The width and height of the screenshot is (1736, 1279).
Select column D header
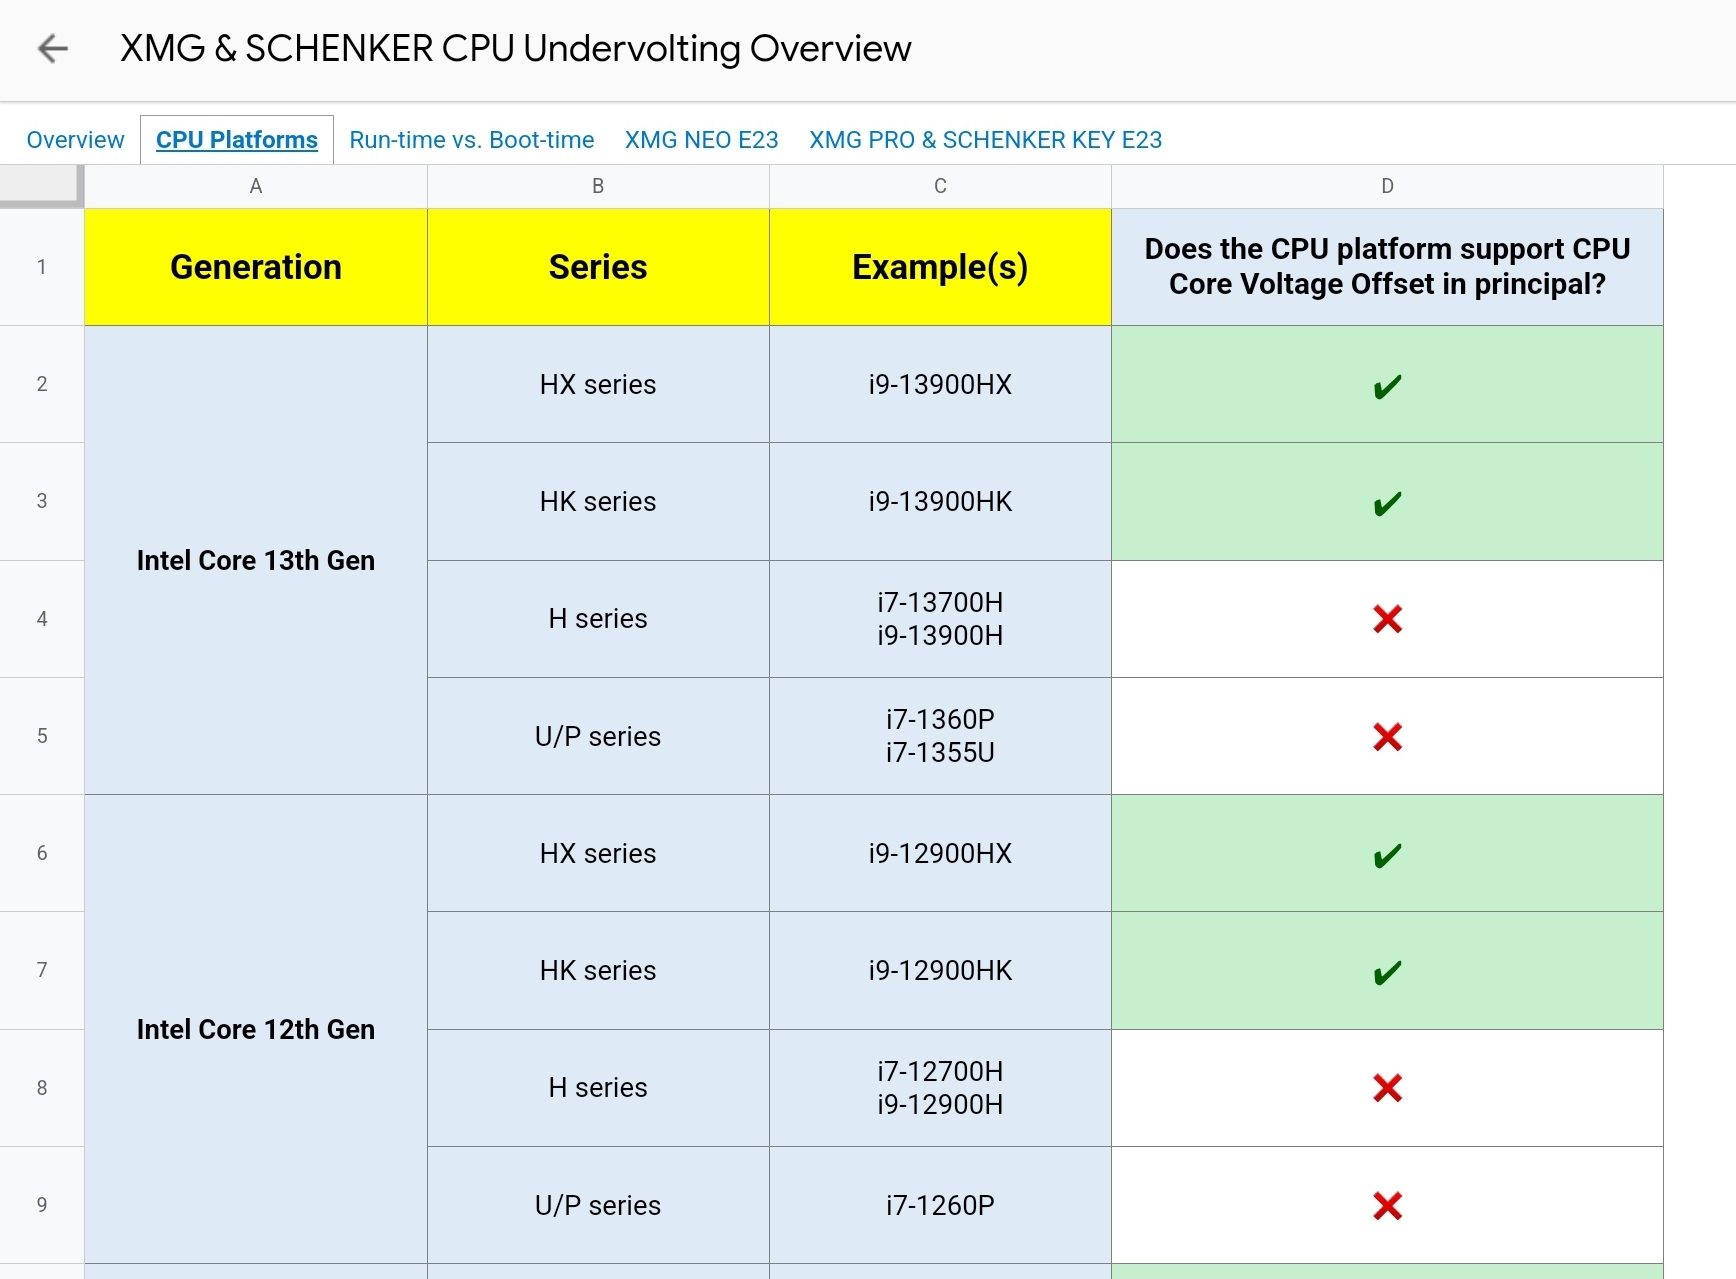(x=1387, y=186)
